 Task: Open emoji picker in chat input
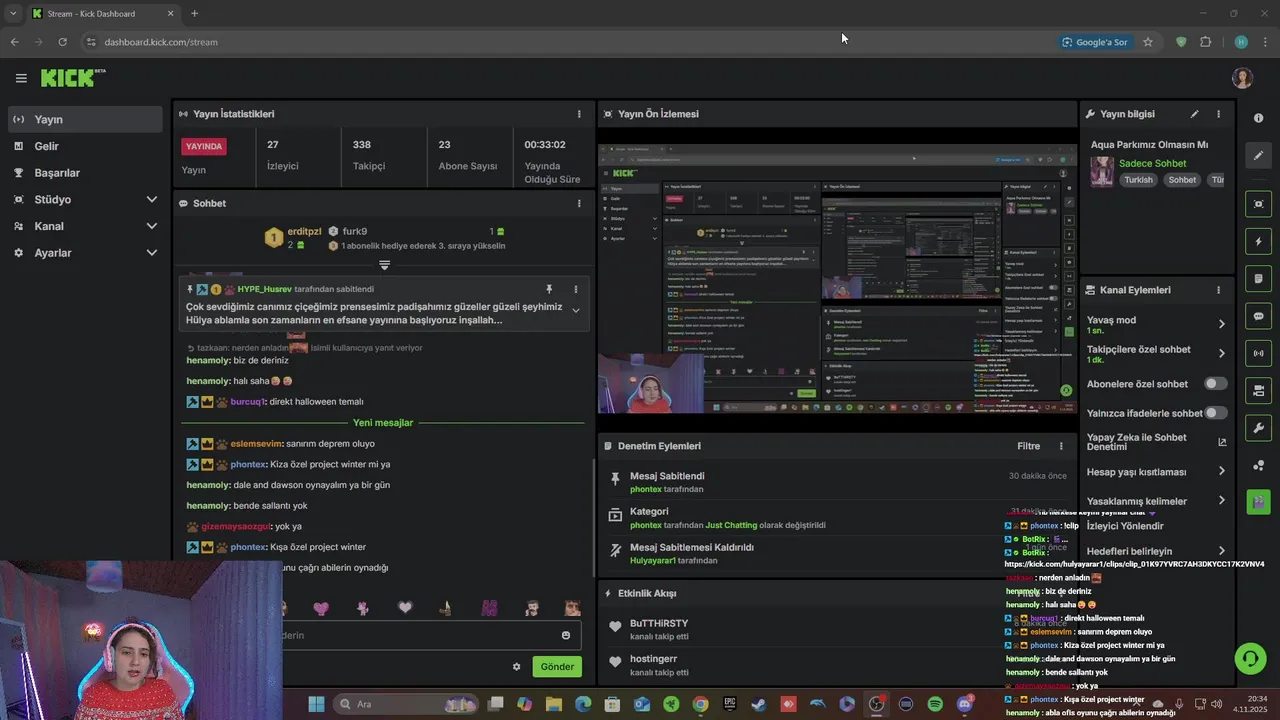click(x=566, y=635)
